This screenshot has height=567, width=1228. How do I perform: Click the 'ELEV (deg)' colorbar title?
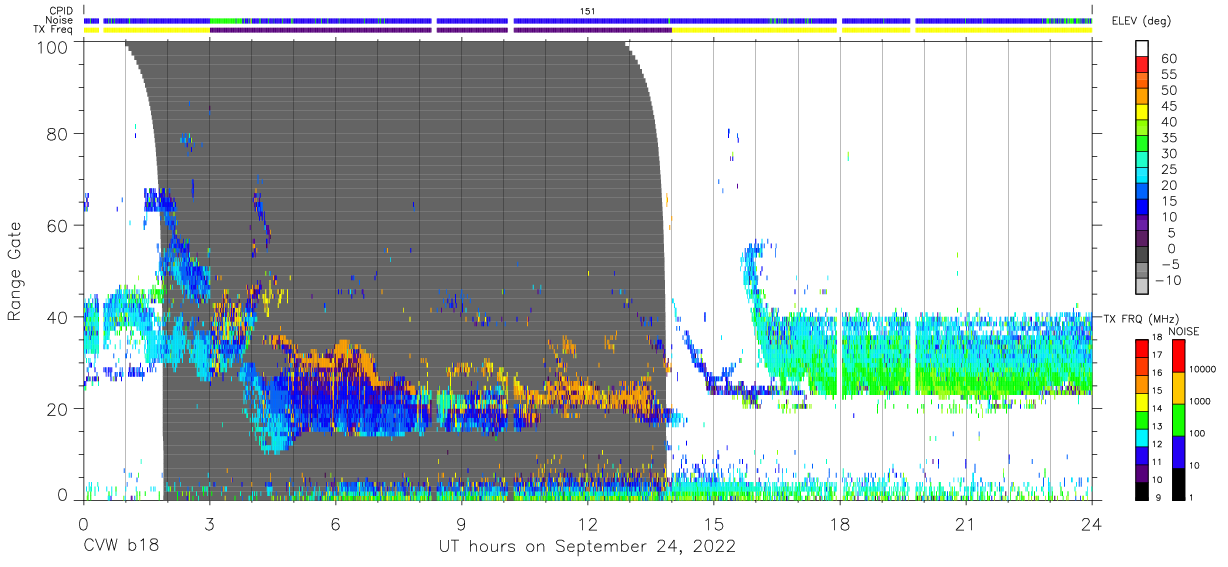(x=1140, y=20)
